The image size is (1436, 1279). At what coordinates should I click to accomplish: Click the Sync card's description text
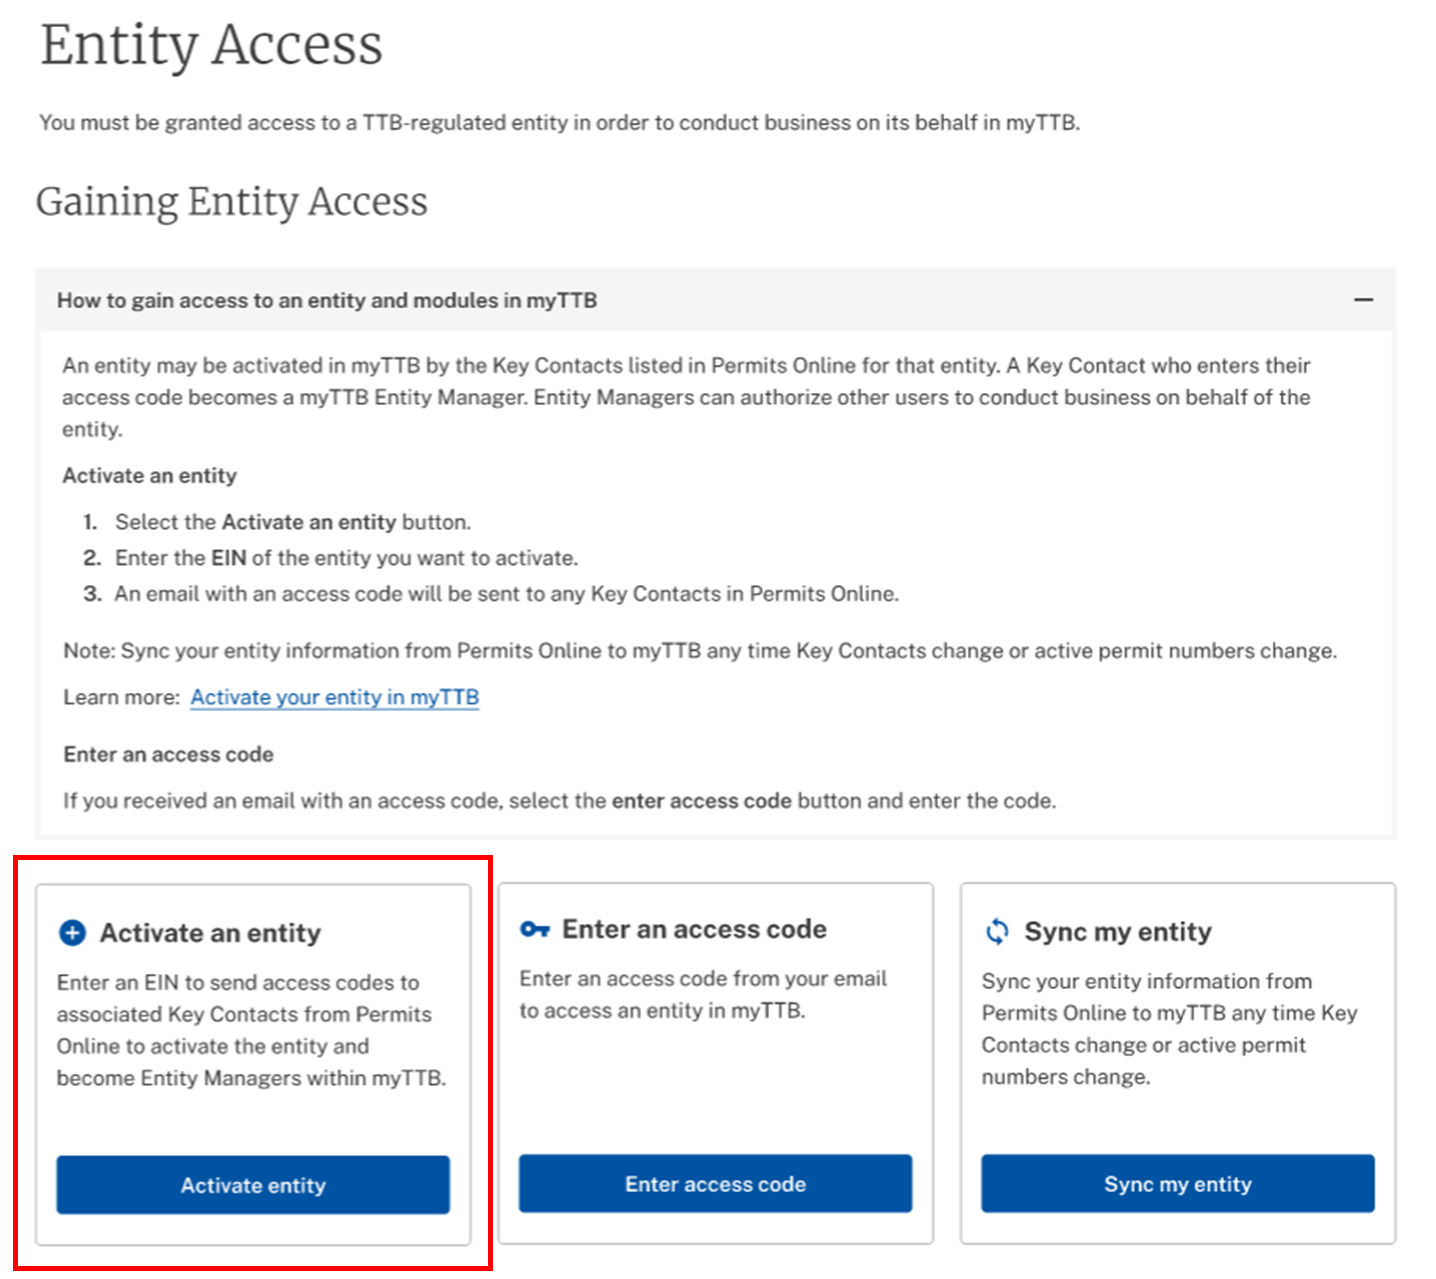(1168, 1029)
